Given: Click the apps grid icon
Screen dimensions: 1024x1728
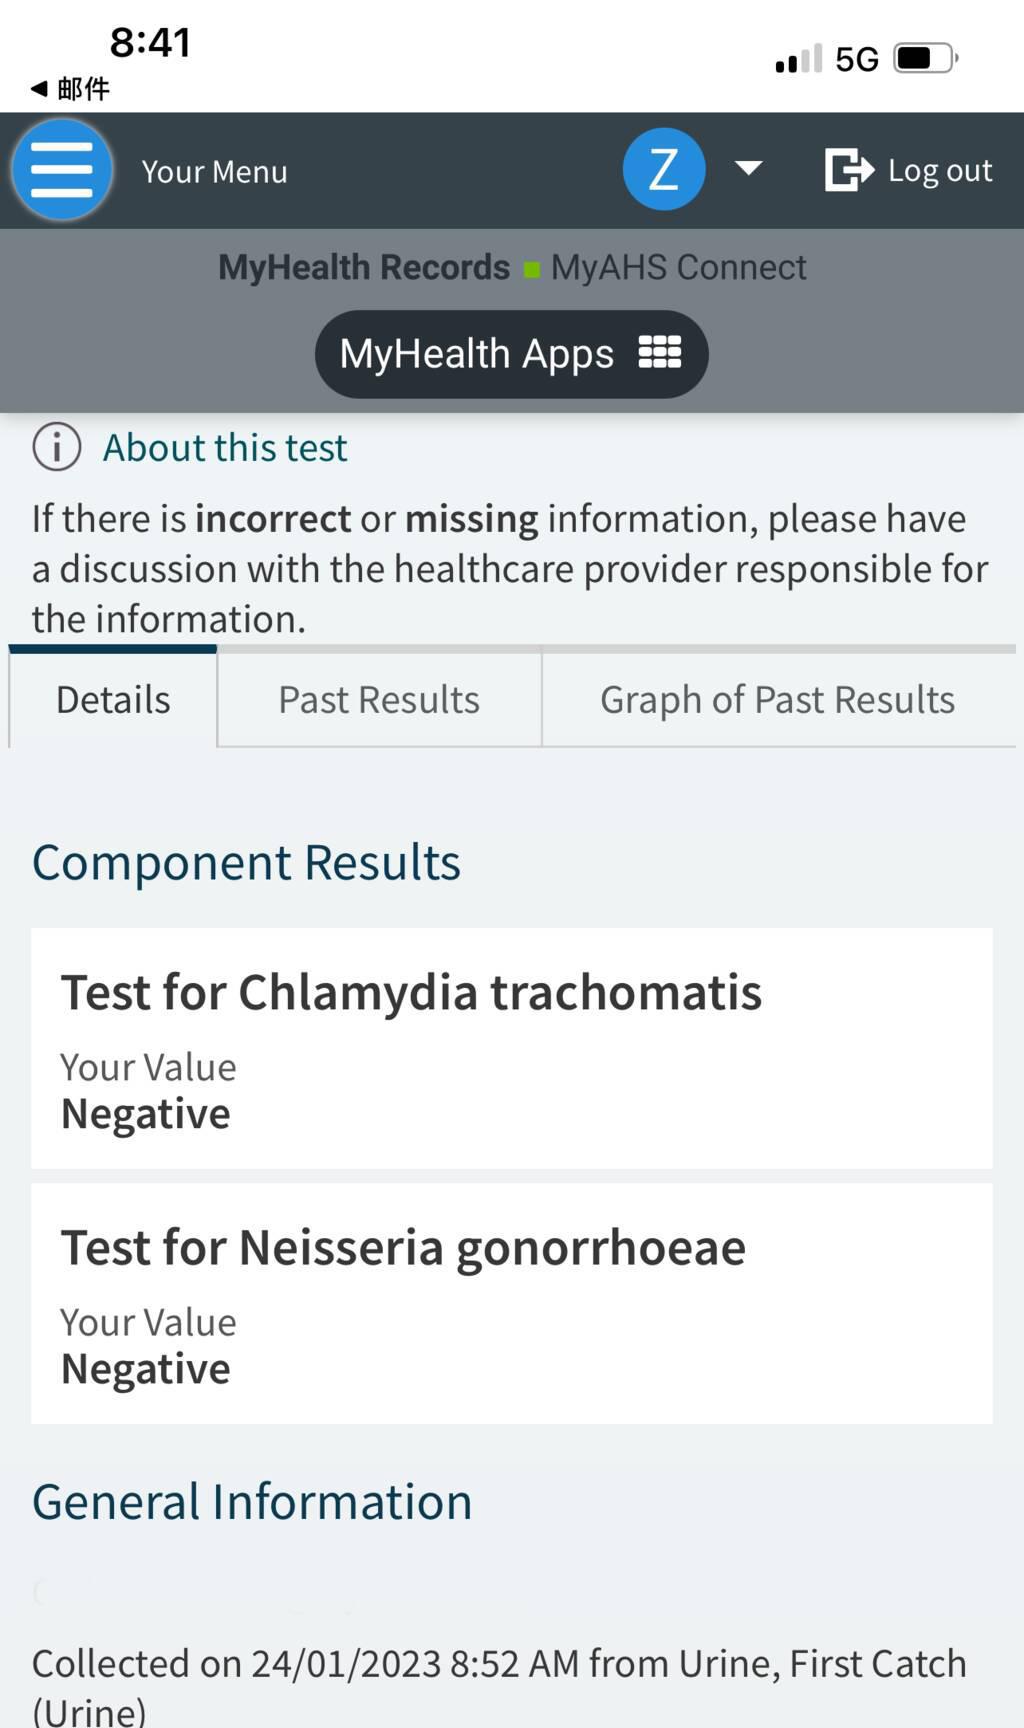Looking at the screenshot, I should click(660, 353).
